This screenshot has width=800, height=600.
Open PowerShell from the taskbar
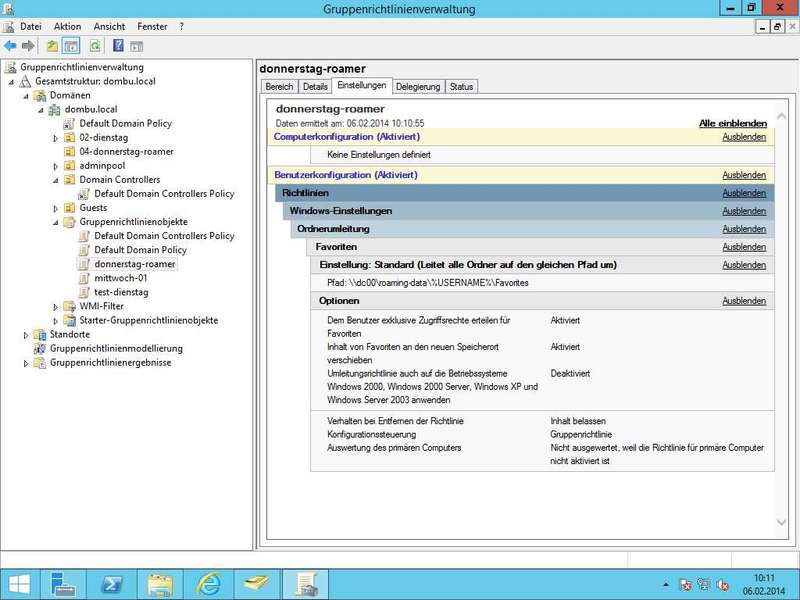[114, 582]
